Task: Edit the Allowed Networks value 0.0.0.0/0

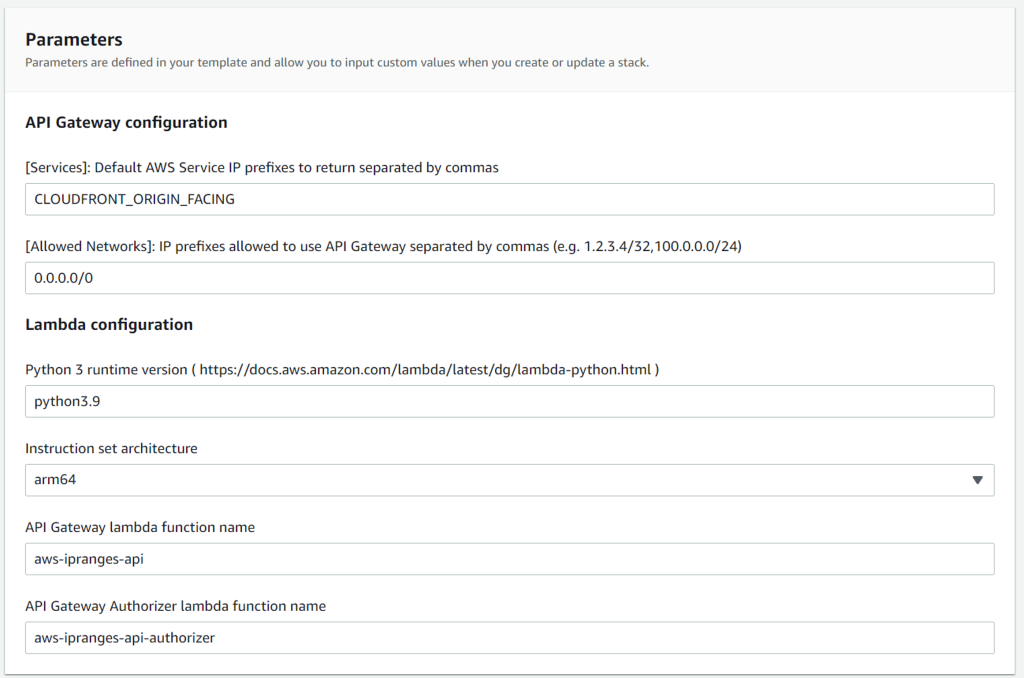Action: point(509,278)
